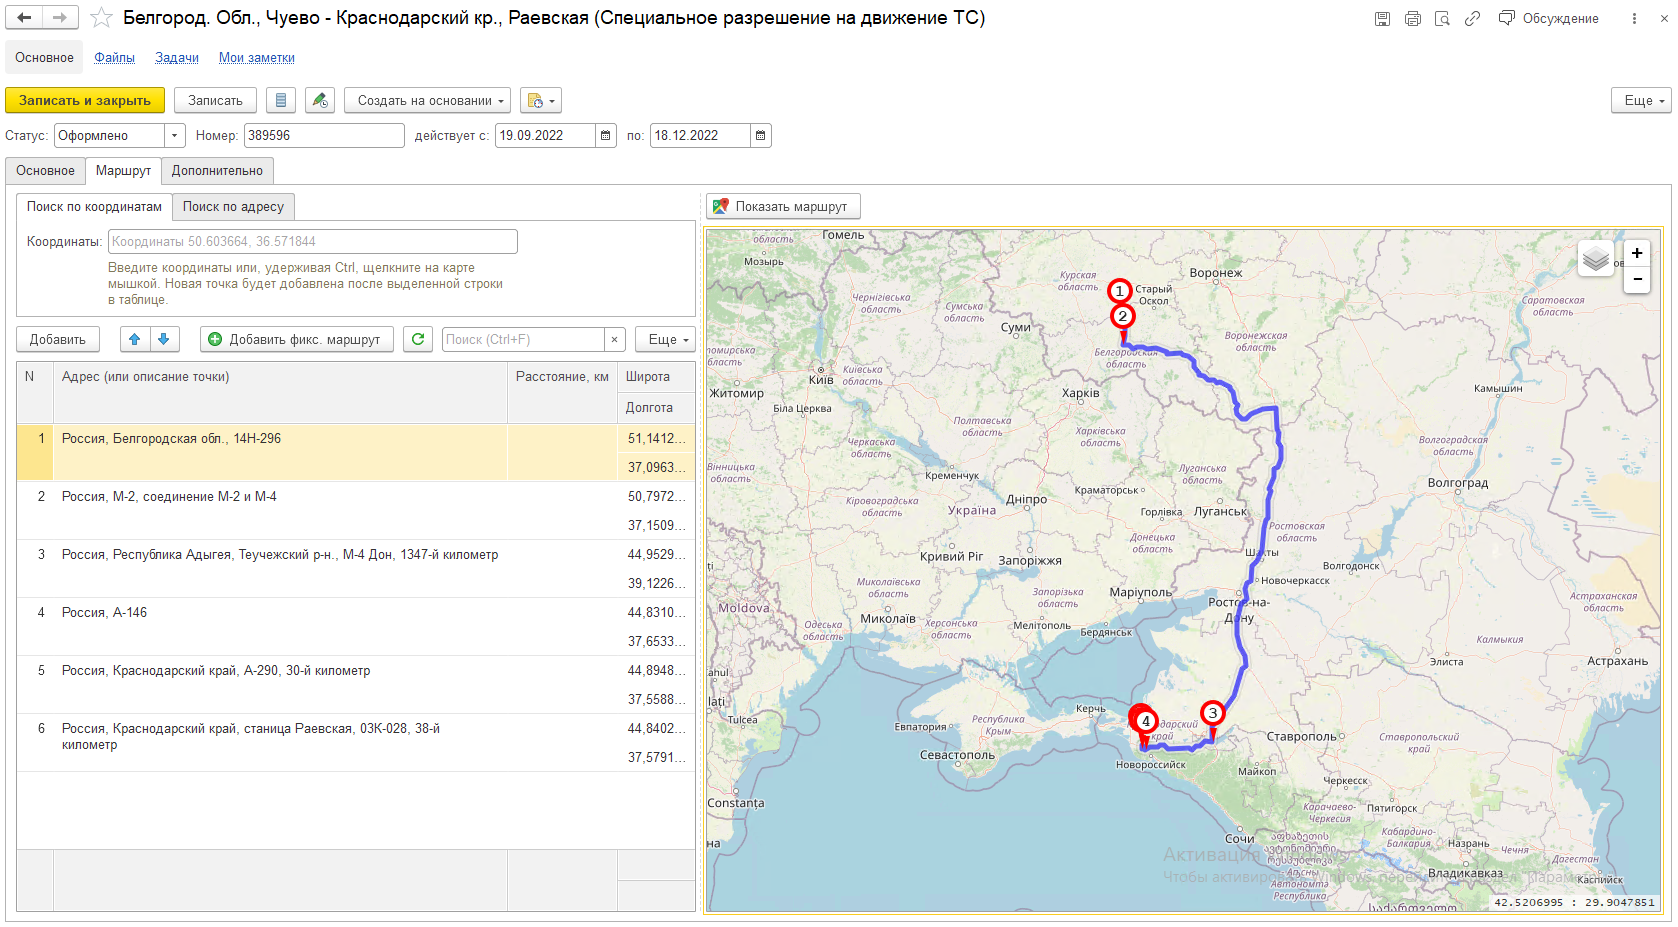
Task: Open the map layers switcher
Action: pyautogui.click(x=1596, y=259)
